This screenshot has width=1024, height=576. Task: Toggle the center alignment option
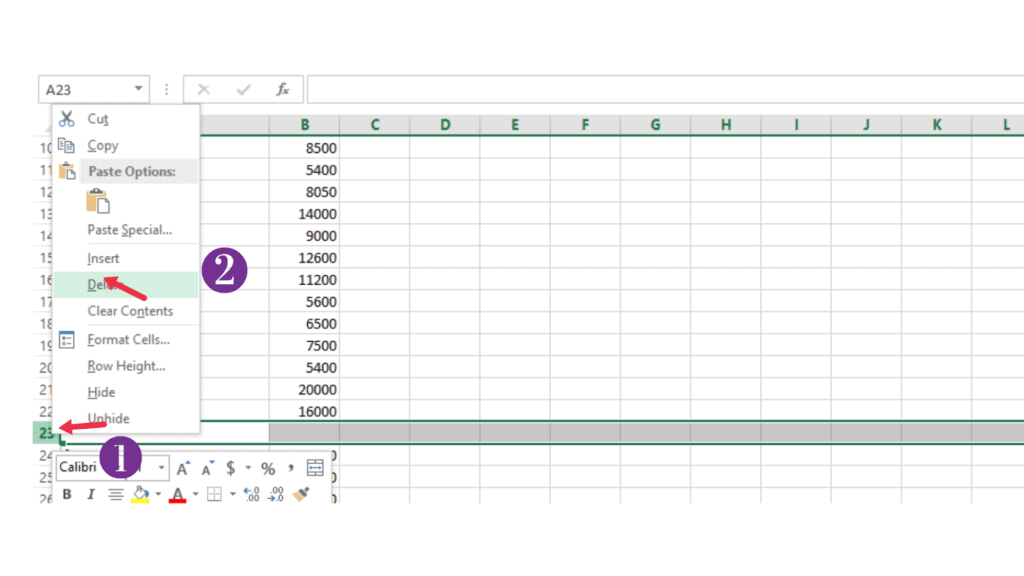coord(114,493)
